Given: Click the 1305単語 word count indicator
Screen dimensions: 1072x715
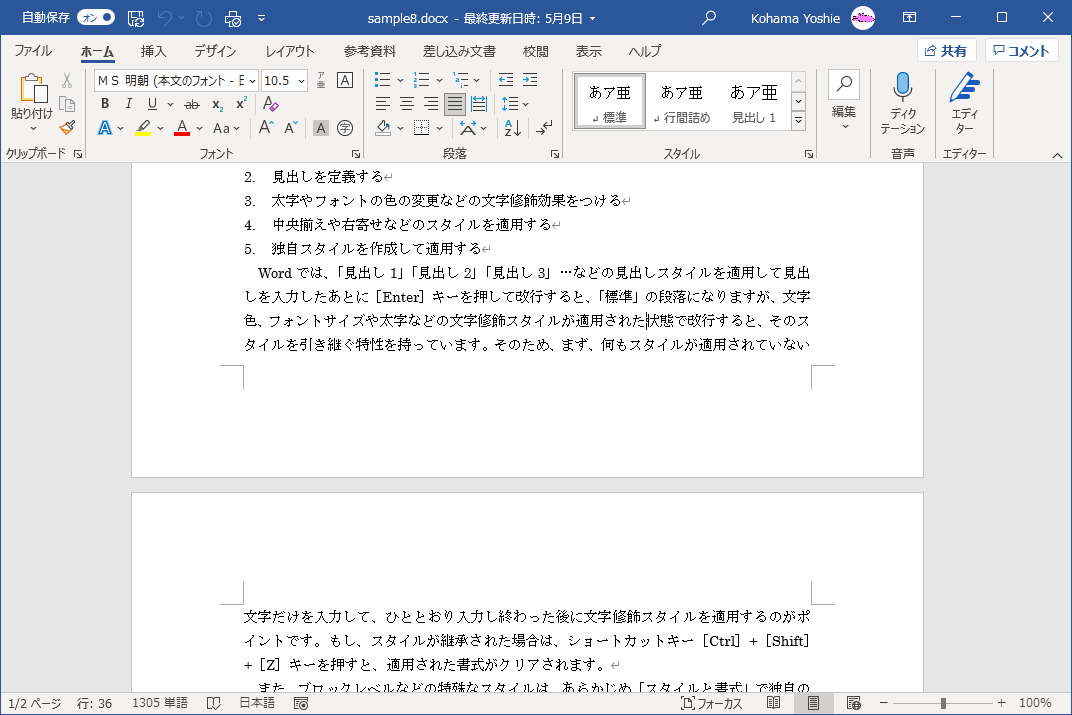Looking at the screenshot, I should 160,704.
